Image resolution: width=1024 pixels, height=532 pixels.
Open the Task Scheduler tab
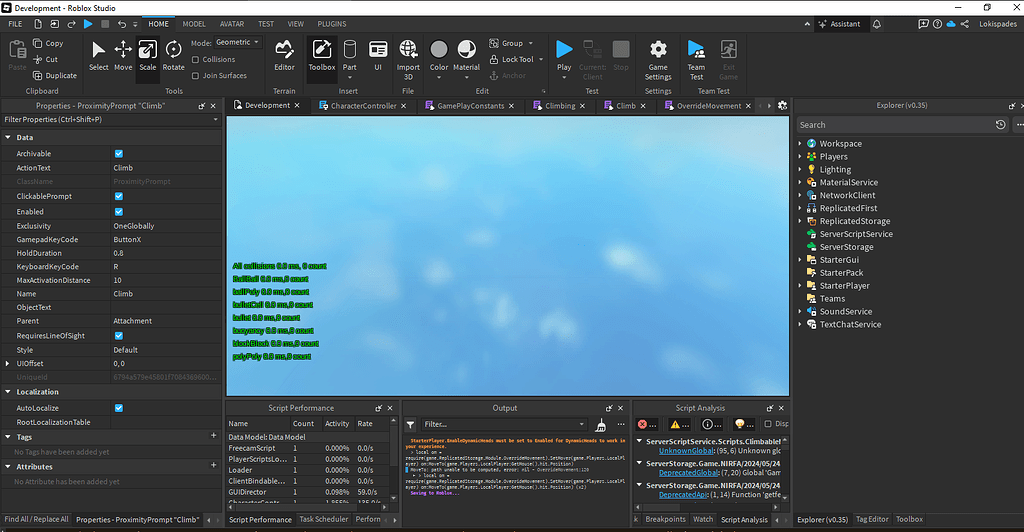323,520
